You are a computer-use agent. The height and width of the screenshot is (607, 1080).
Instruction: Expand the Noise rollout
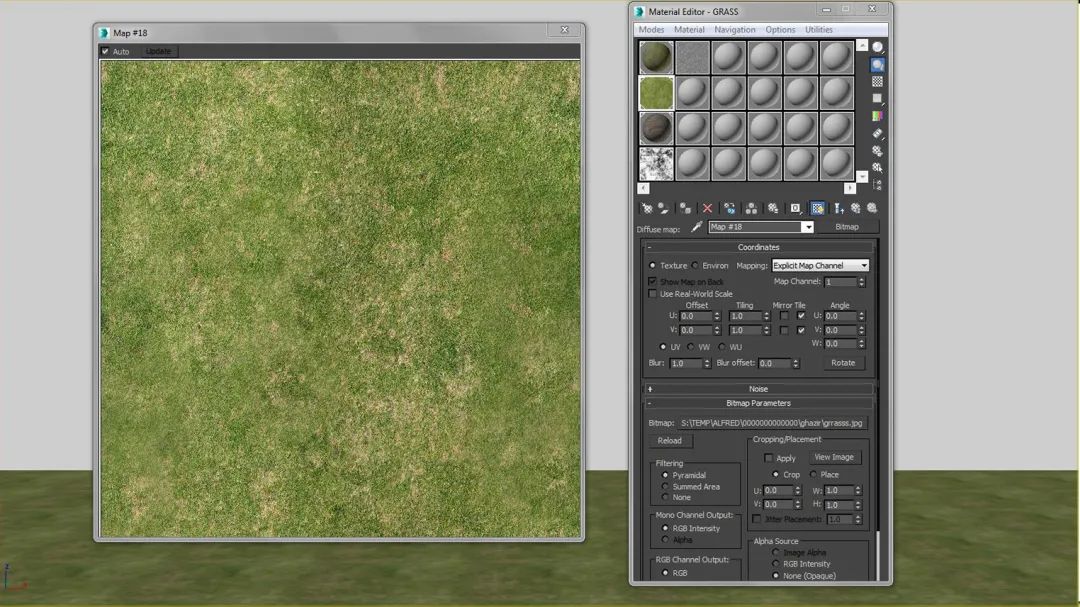pos(758,389)
